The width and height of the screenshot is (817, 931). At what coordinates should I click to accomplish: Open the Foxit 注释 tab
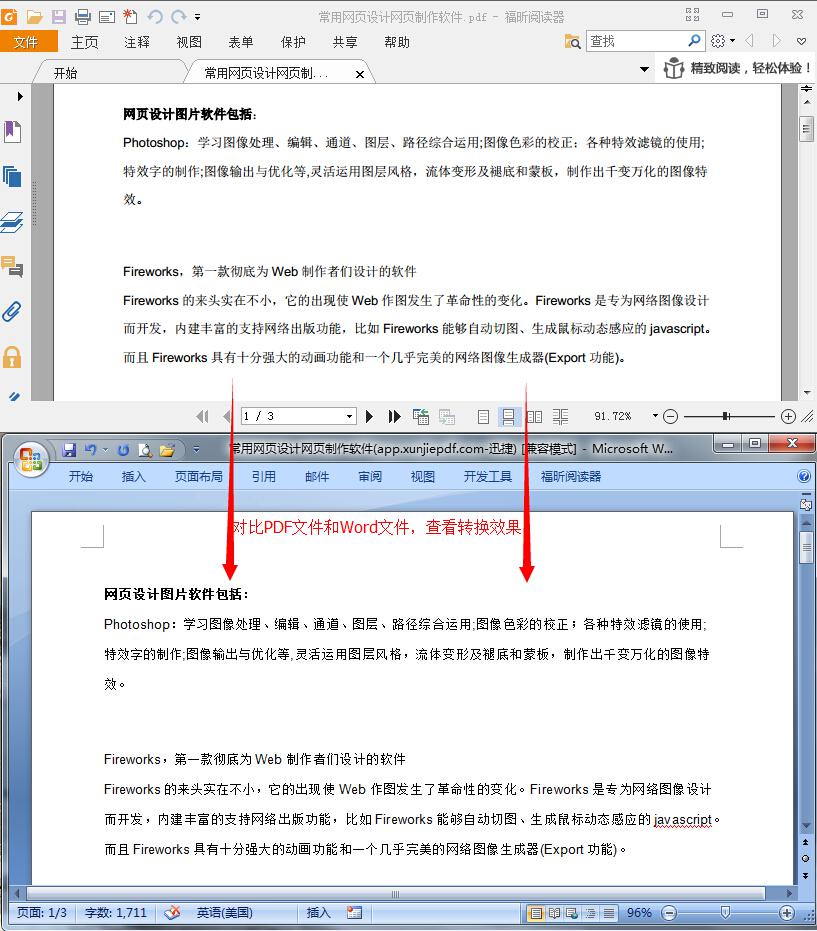coord(137,42)
